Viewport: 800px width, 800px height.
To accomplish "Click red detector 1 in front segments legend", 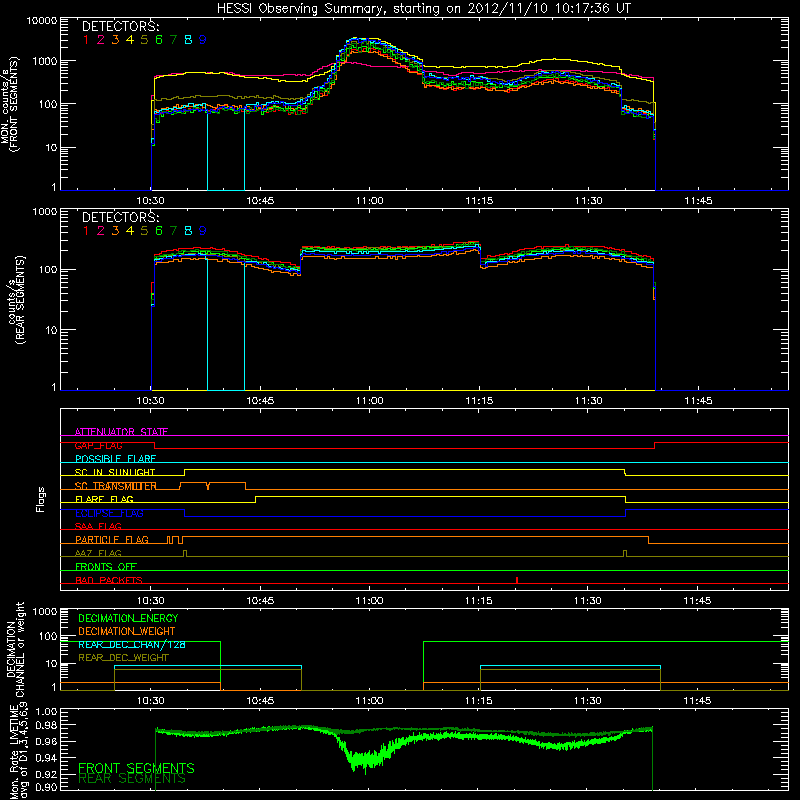I will coord(86,40).
